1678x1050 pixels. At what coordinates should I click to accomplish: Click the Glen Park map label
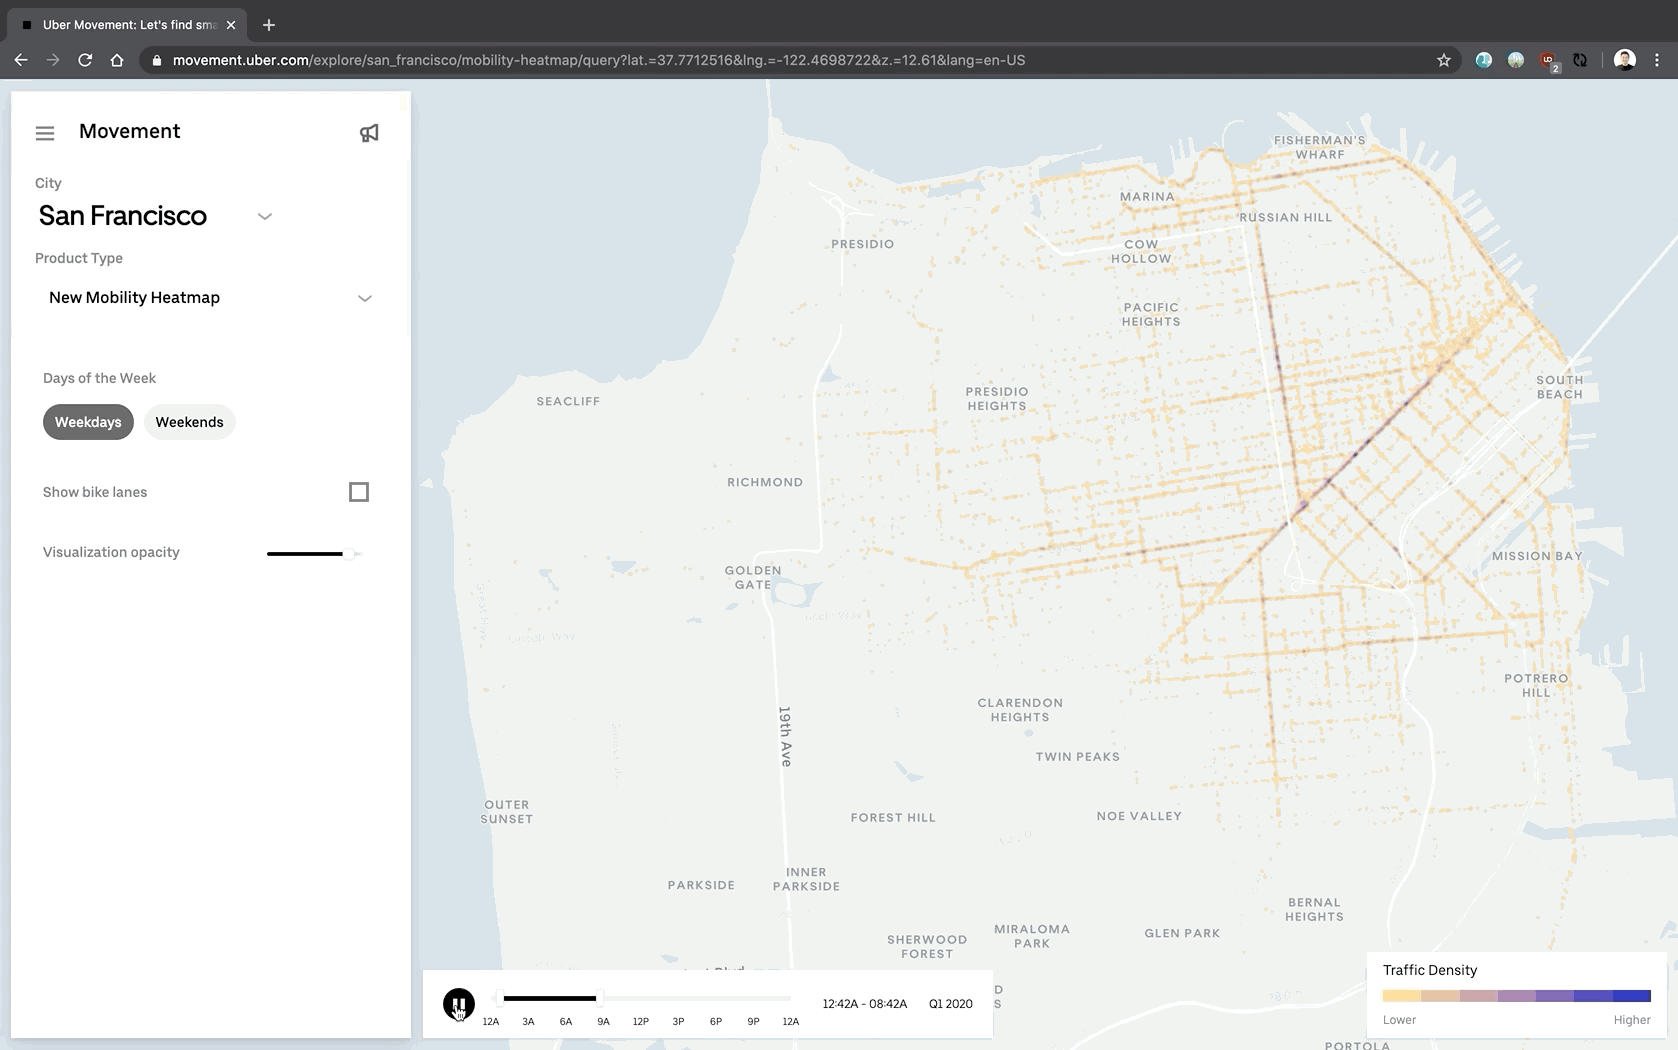(x=1182, y=933)
